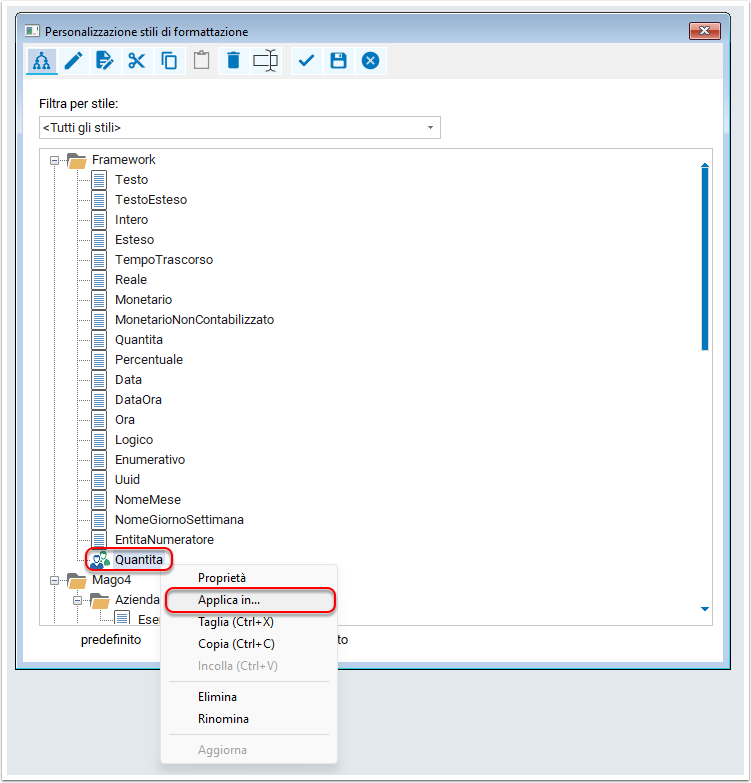The height and width of the screenshot is (783, 751).
Task: Click the predefinito legend label
Action: (x=111, y=640)
